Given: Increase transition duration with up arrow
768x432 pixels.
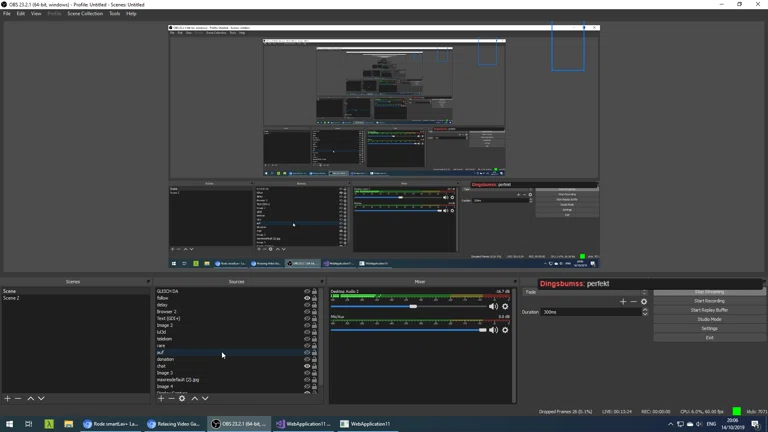Looking at the screenshot, I should click(x=645, y=310).
